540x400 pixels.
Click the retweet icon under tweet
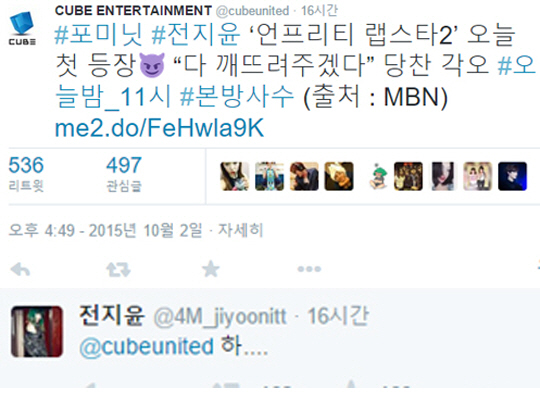[118, 269]
